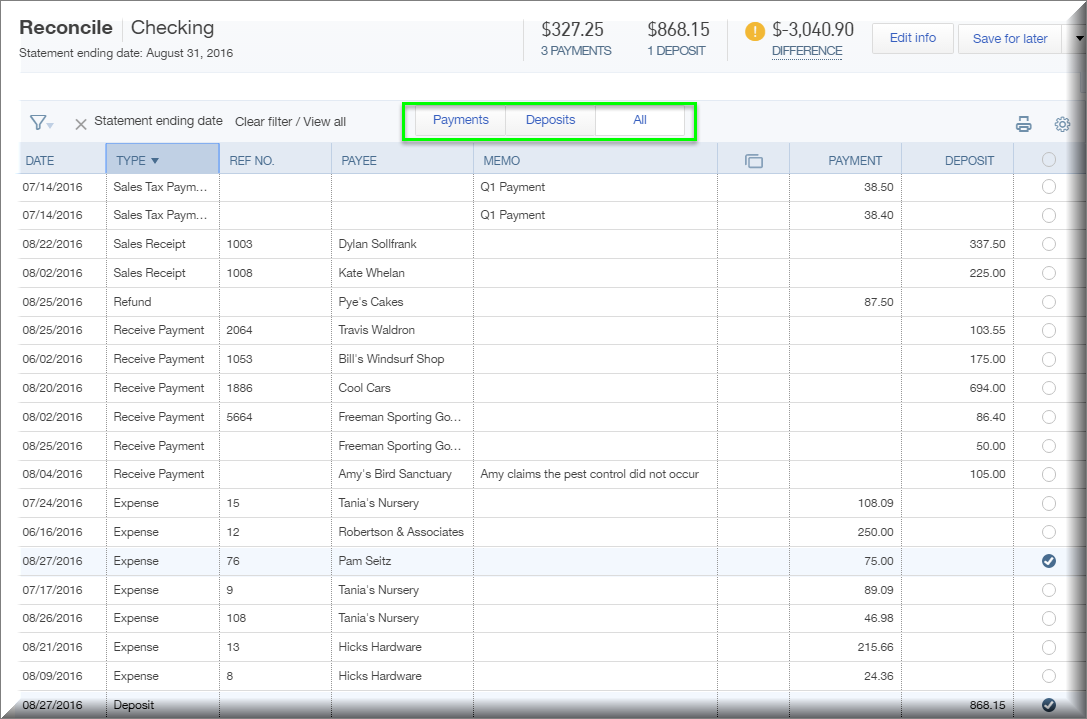
Task: Open the dropdown arrow next to filter funnel
Action: coord(50,124)
